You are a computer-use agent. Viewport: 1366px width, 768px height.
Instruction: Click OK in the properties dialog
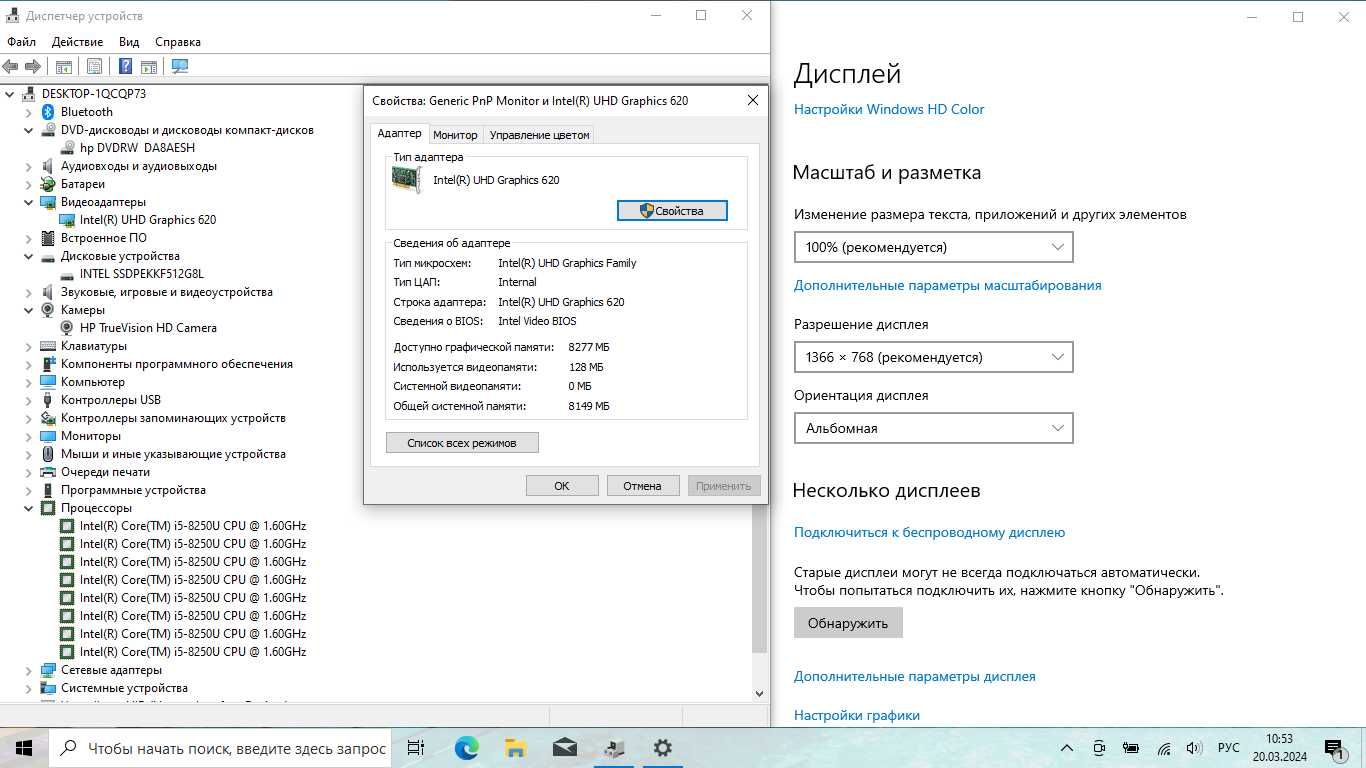(x=562, y=485)
